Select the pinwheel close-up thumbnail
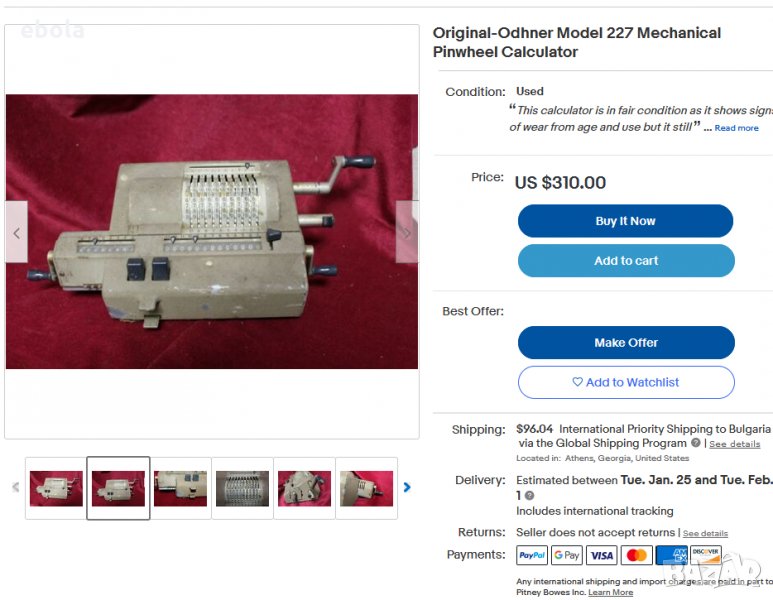This screenshot has height=600, width=773. click(x=243, y=488)
